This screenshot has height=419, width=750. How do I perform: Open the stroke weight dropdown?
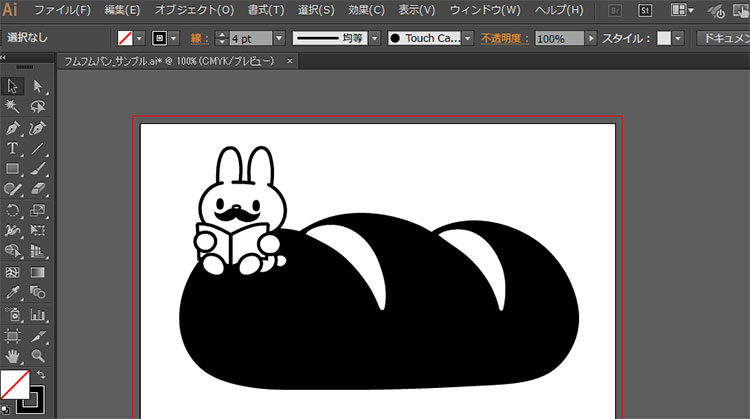pos(279,38)
